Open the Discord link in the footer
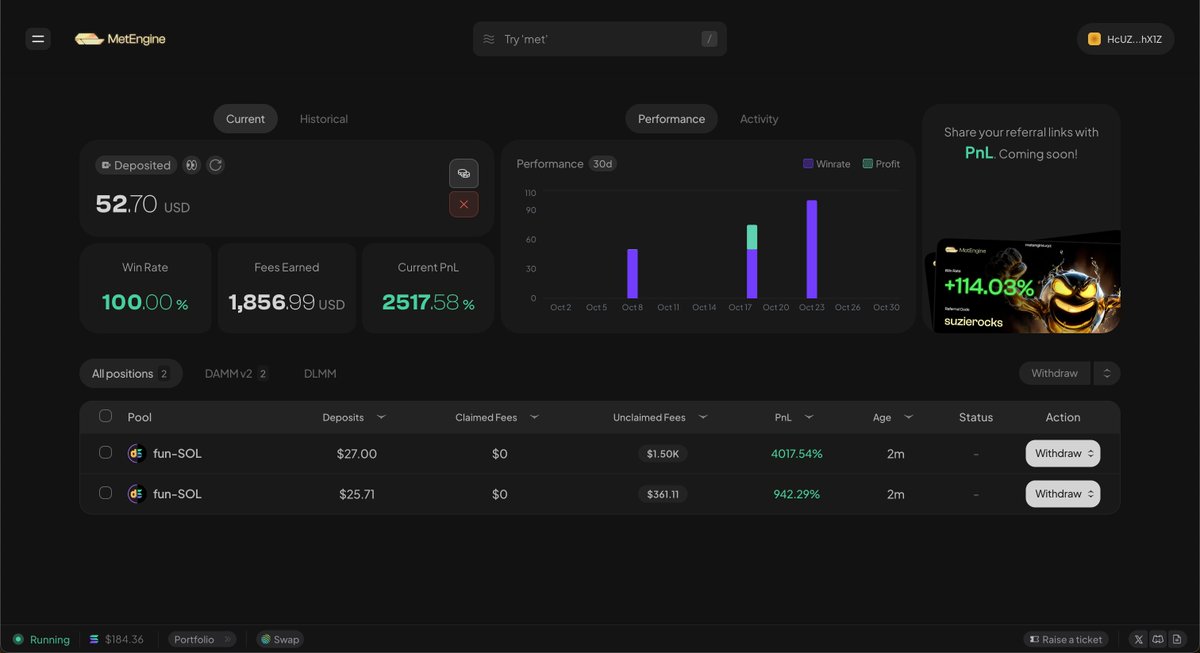The width and height of the screenshot is (1200, 653). [x=1157, y=639]
